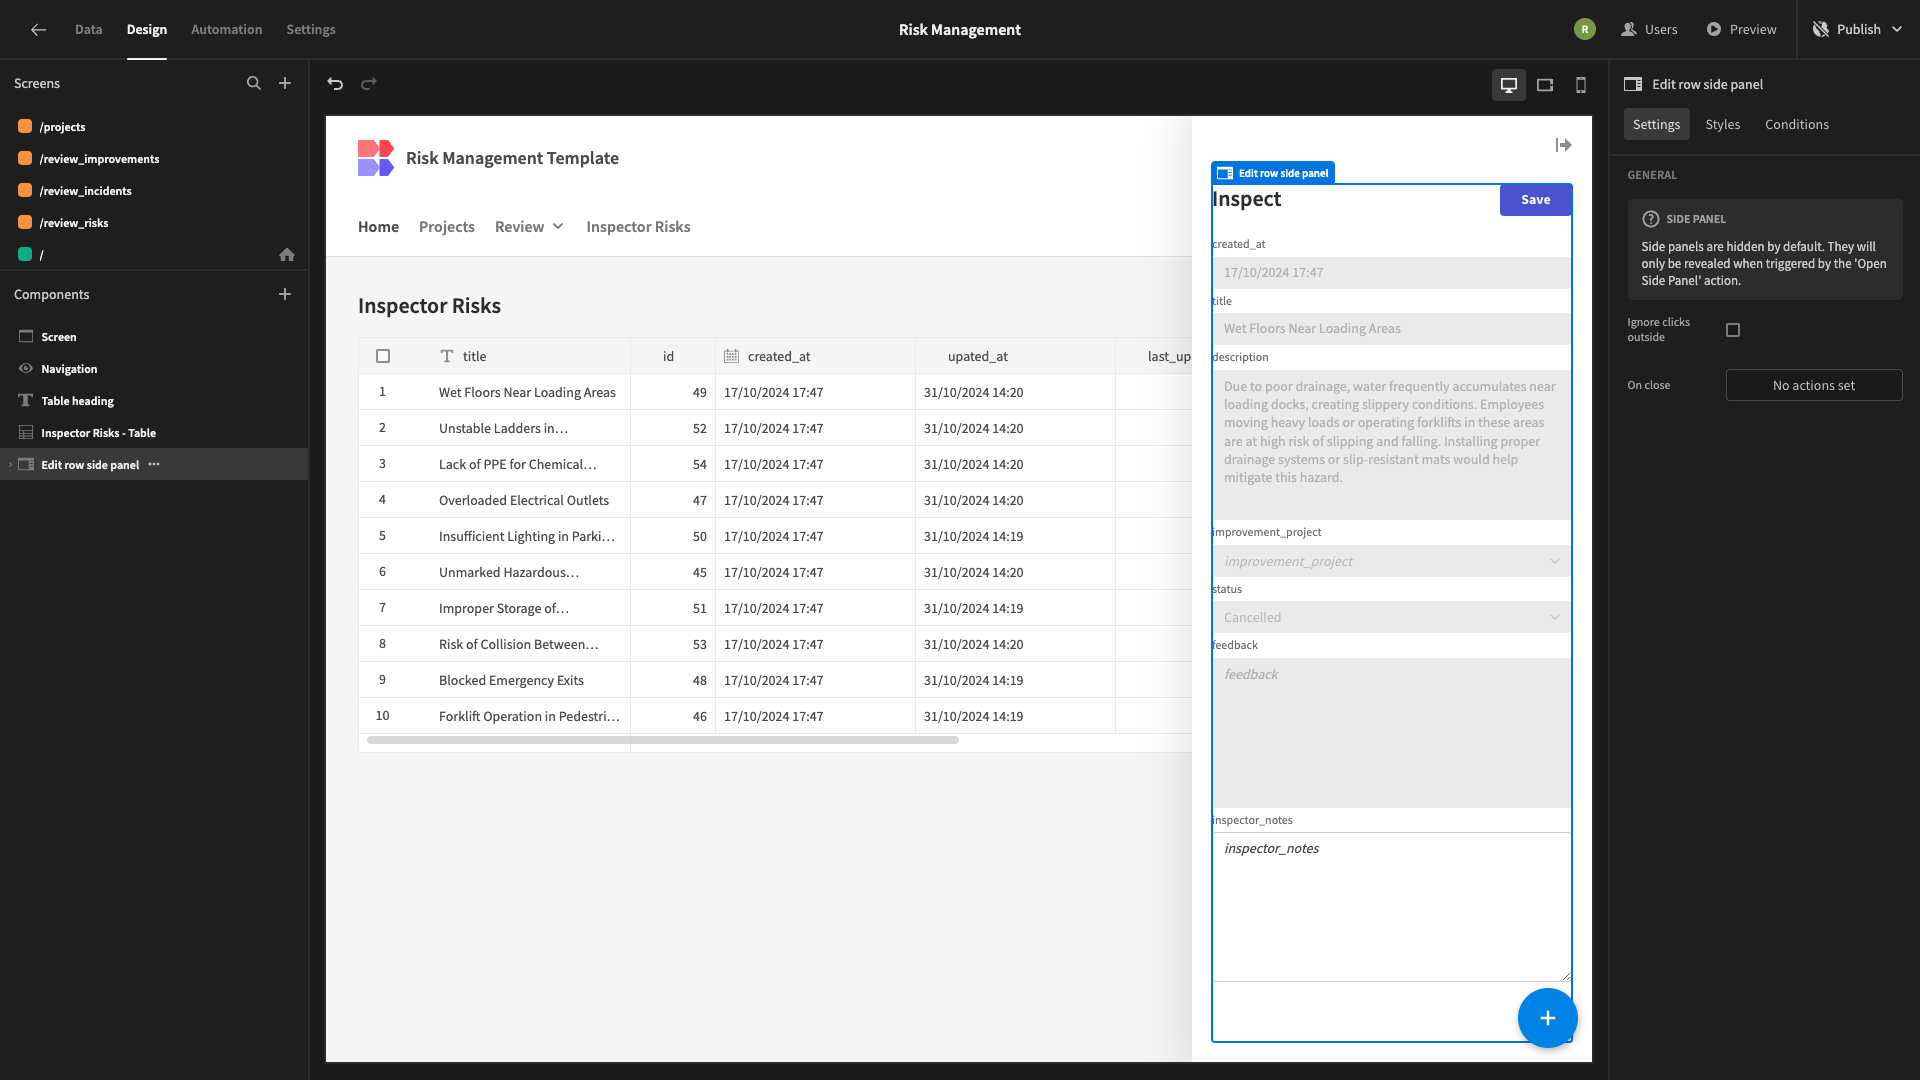Viewport: 1920px width, 1080px height.
Task: Click the Preview button
Action: pos(1742,30)
